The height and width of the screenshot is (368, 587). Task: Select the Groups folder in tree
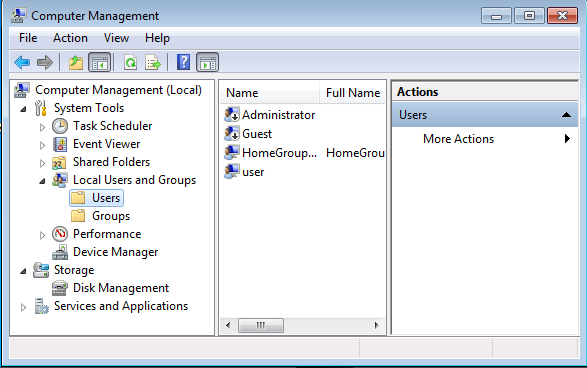click(111, 216)
